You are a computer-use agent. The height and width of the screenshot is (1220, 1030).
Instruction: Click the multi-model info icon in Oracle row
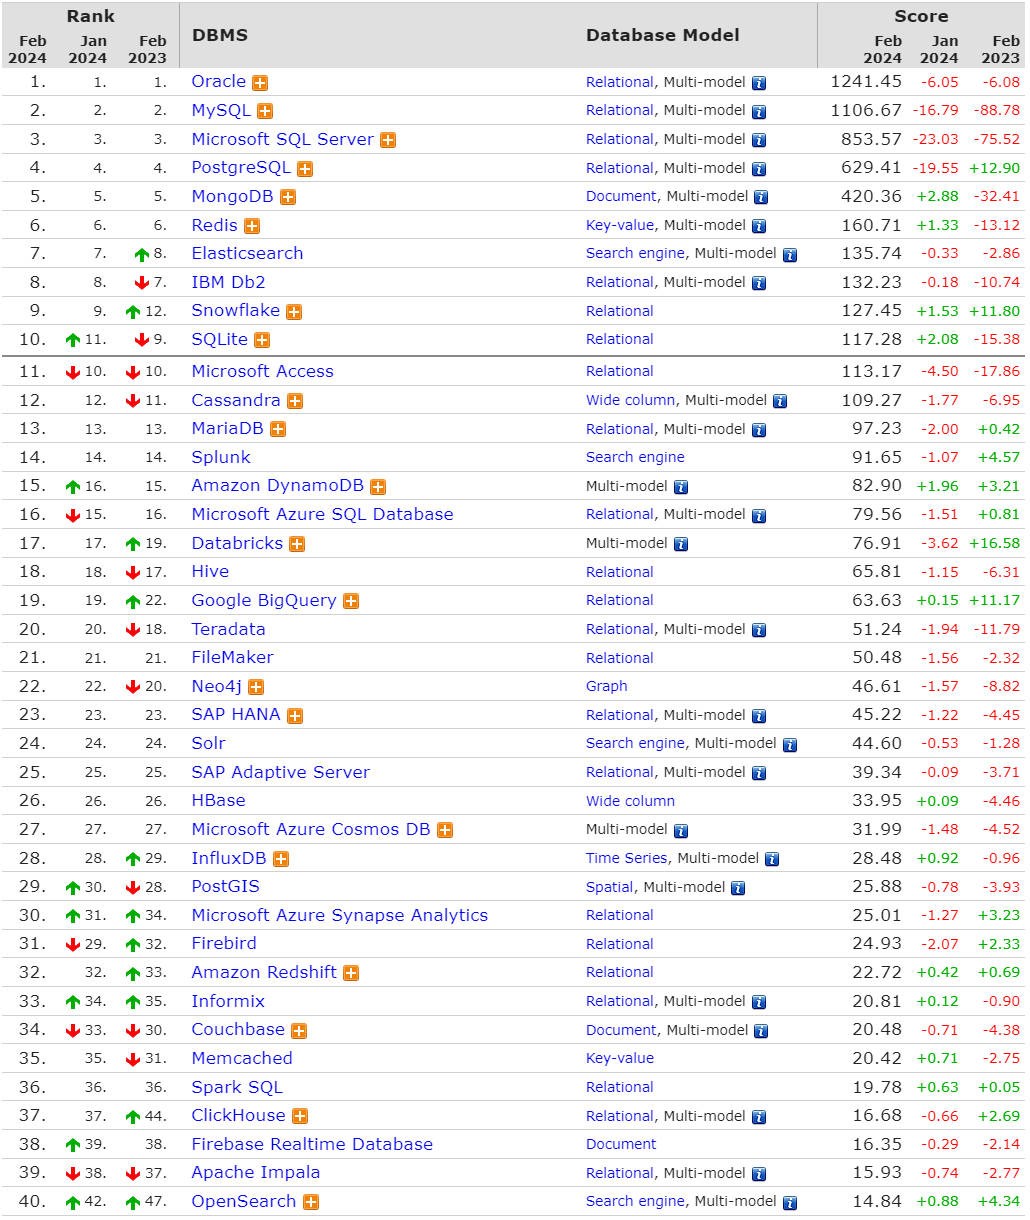759,83
